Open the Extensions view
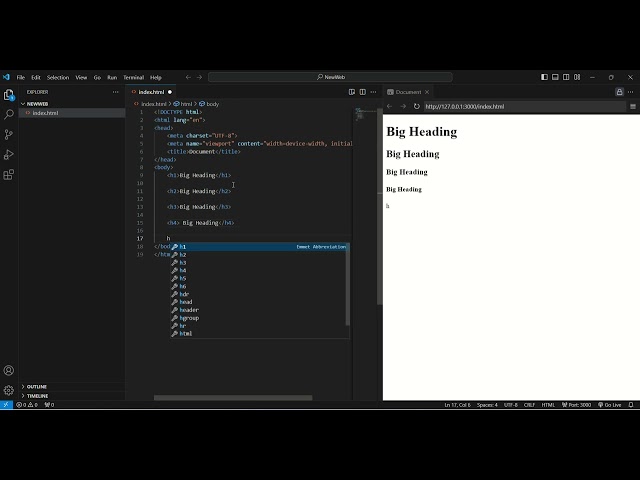 pos(9,175)
